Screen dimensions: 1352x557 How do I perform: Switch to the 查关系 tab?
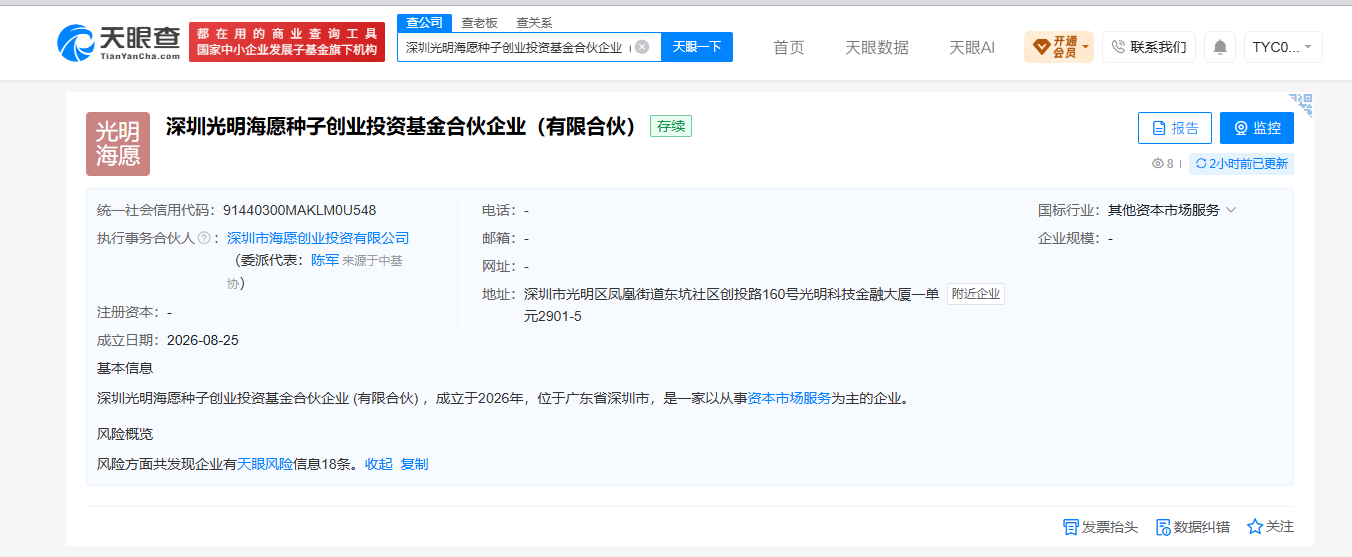(534, 22)
